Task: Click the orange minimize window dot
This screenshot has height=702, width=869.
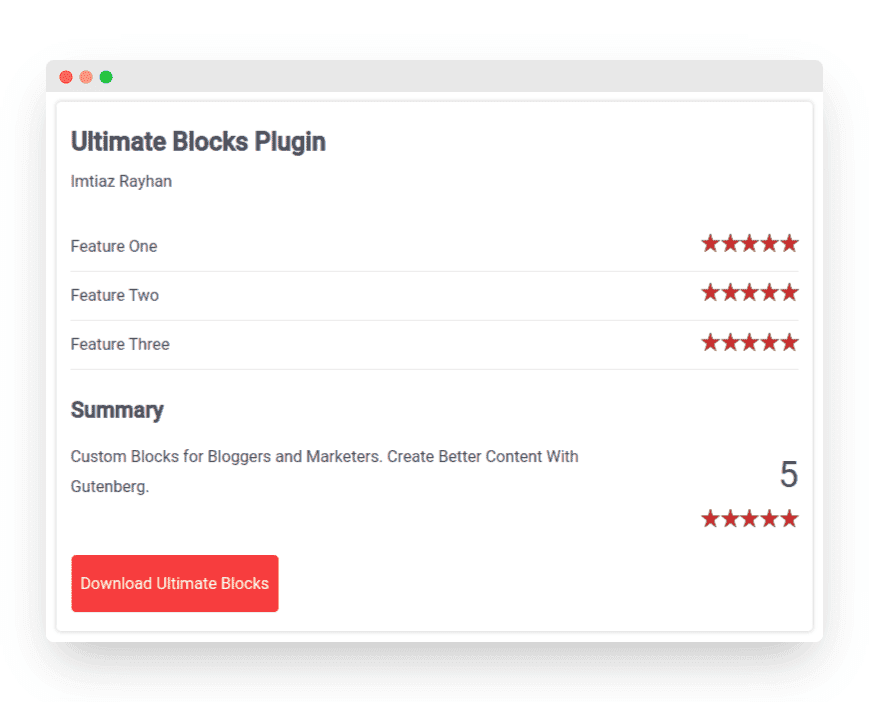Action: [x=86, y=77]
